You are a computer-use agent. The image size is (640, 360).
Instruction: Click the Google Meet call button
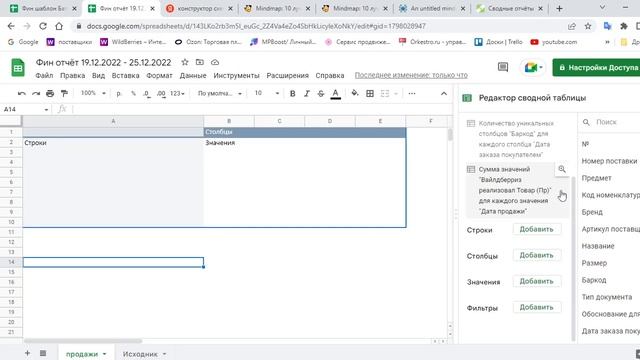click(533, 67)
